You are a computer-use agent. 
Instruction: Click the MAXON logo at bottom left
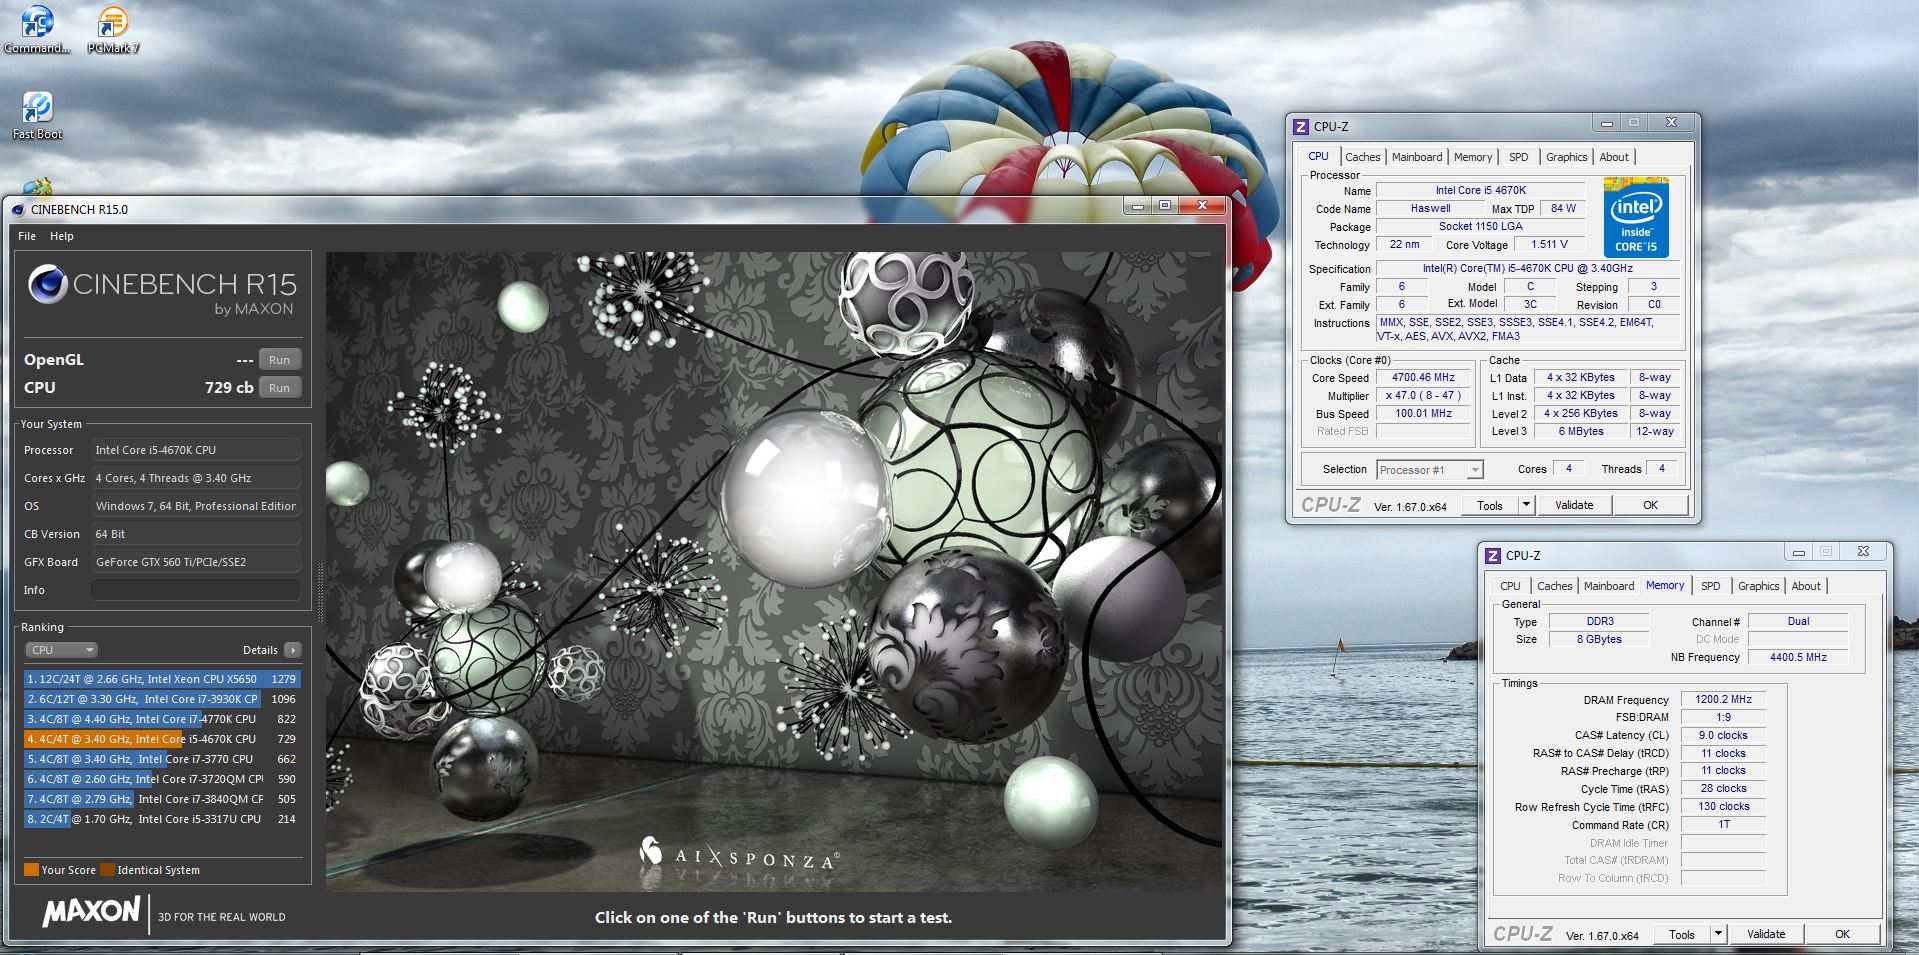(x=92, y=912)
